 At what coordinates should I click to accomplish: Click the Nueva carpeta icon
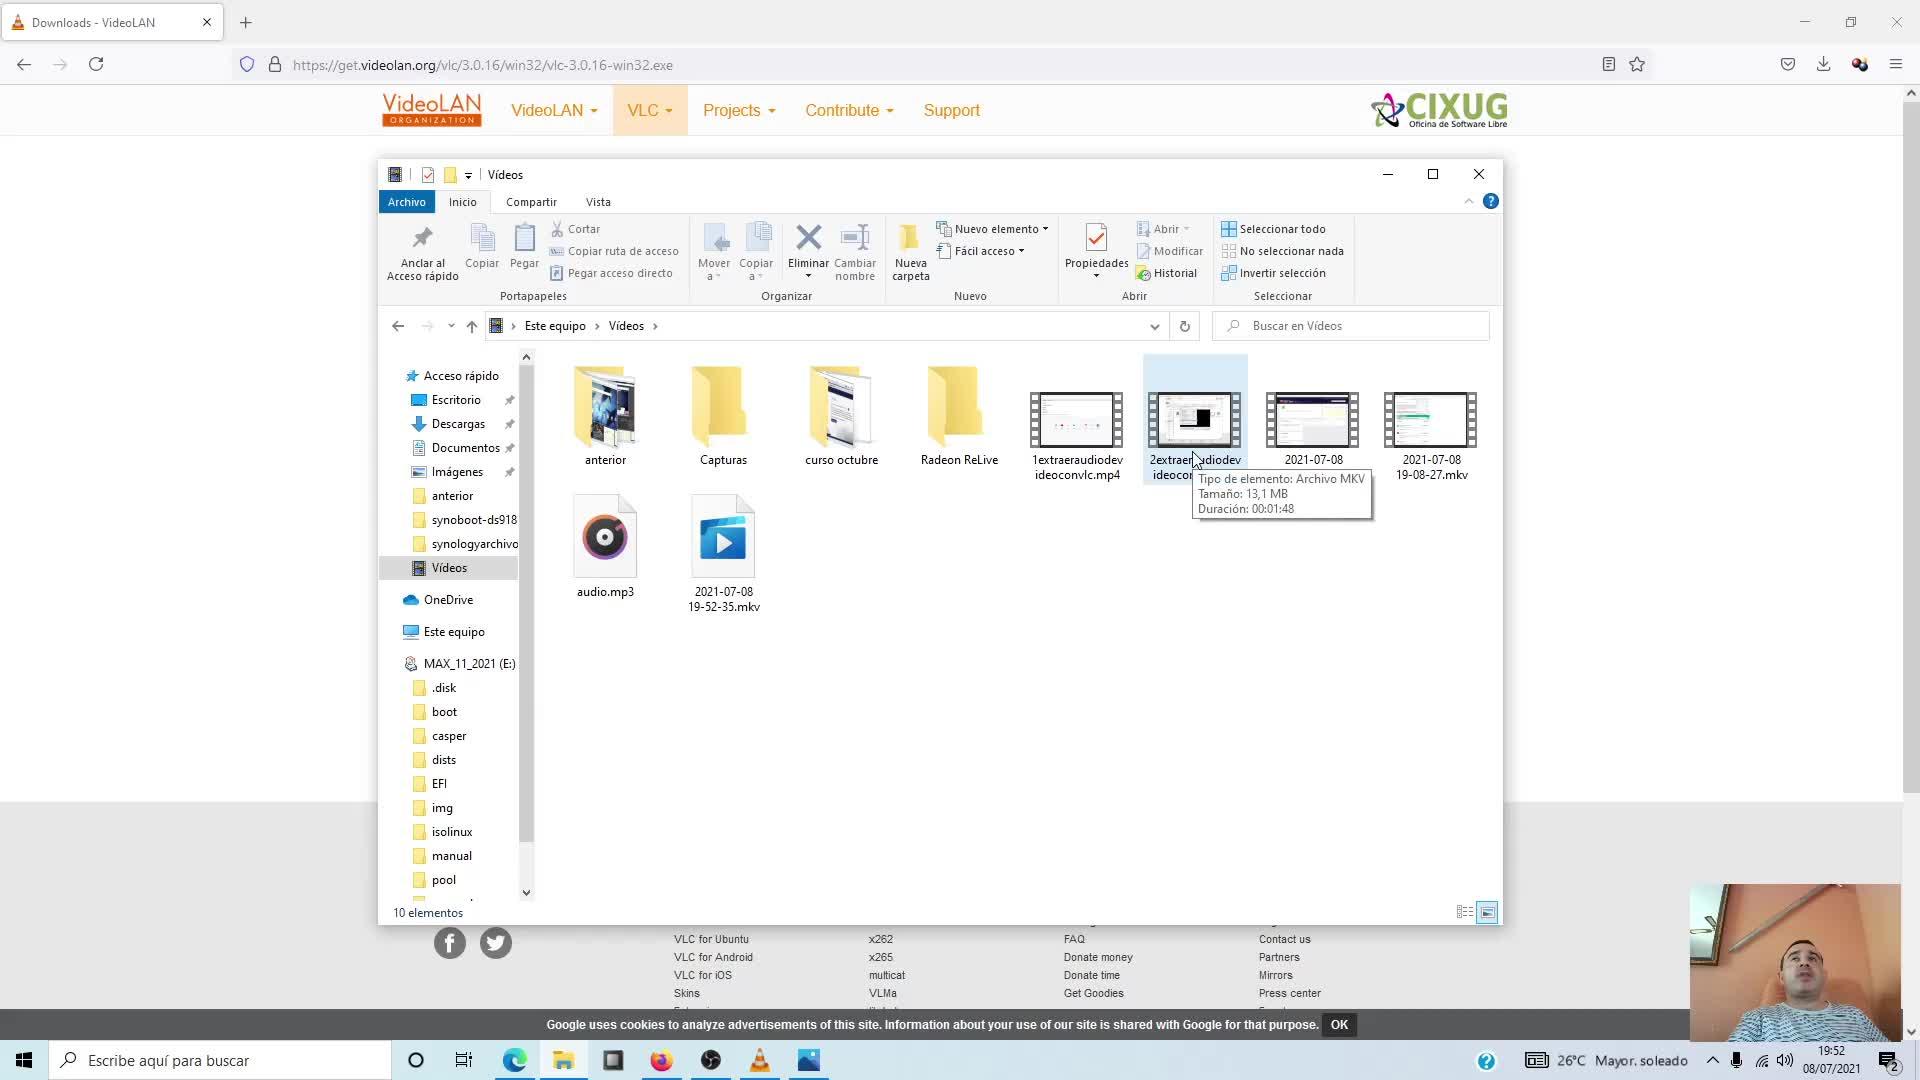pyautogui.click(x=910, y=239)
